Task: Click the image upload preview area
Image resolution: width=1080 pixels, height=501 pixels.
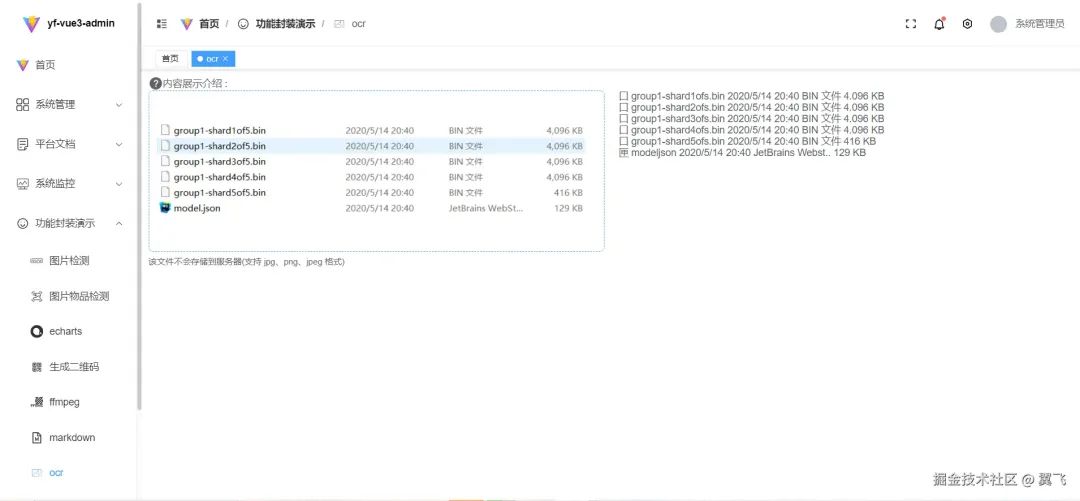Action: [377, 171]
